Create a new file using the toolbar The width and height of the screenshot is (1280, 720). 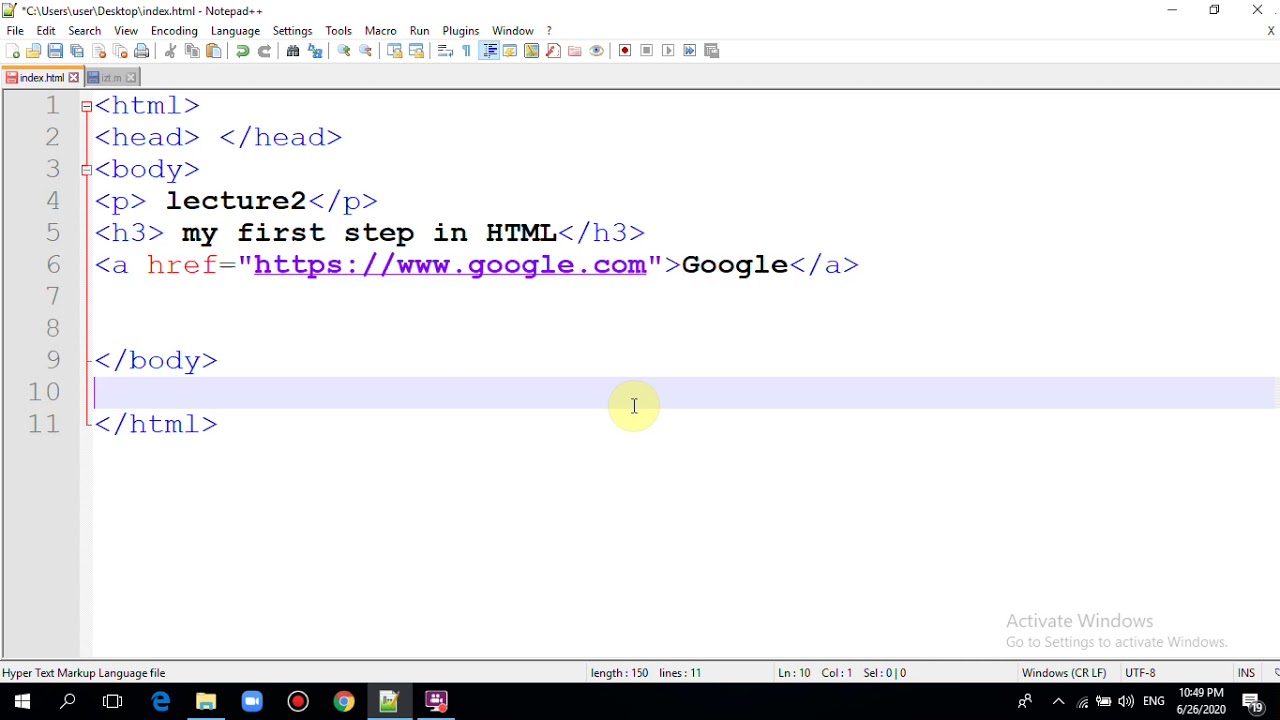[x=13, y=51]
